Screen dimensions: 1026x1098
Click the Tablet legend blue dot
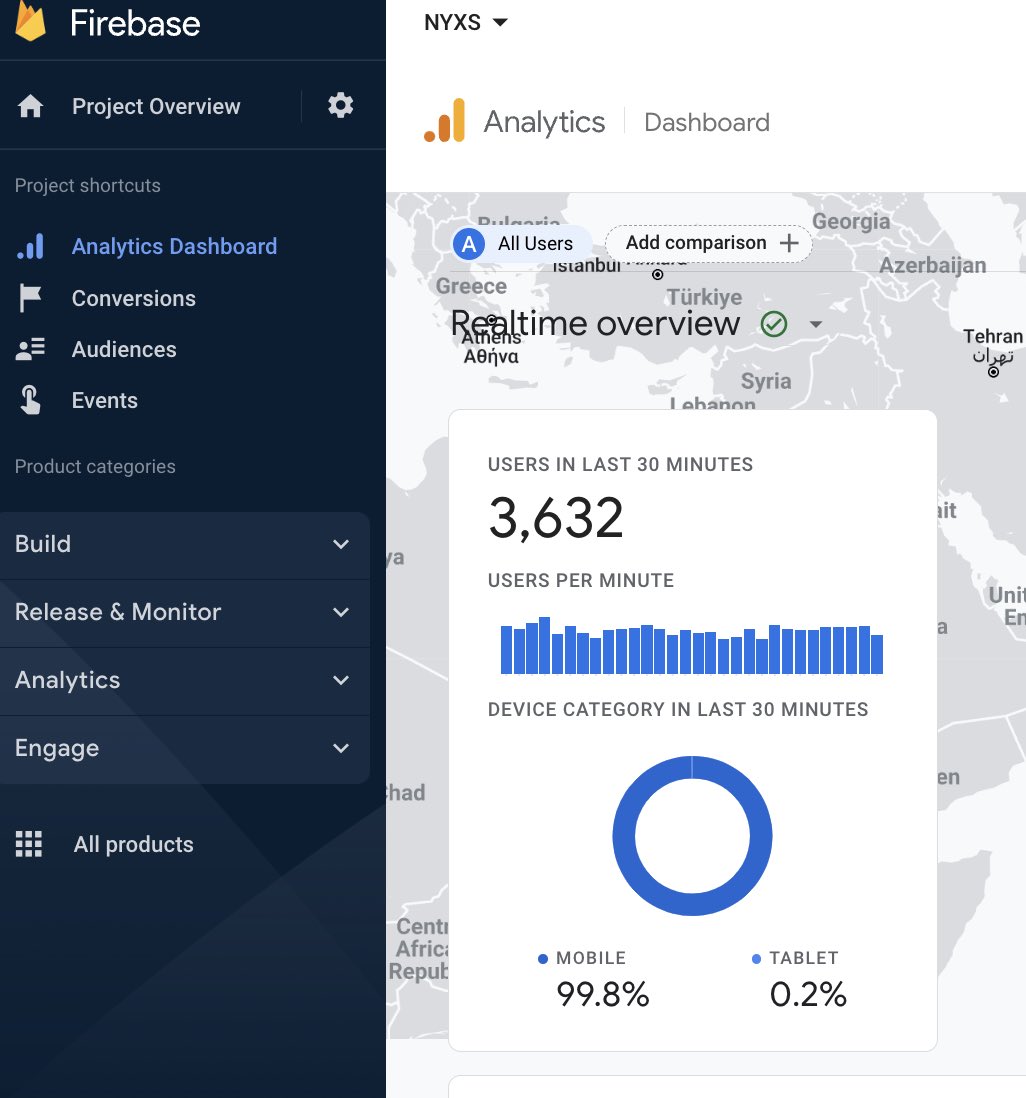click(x=756, y=959)
